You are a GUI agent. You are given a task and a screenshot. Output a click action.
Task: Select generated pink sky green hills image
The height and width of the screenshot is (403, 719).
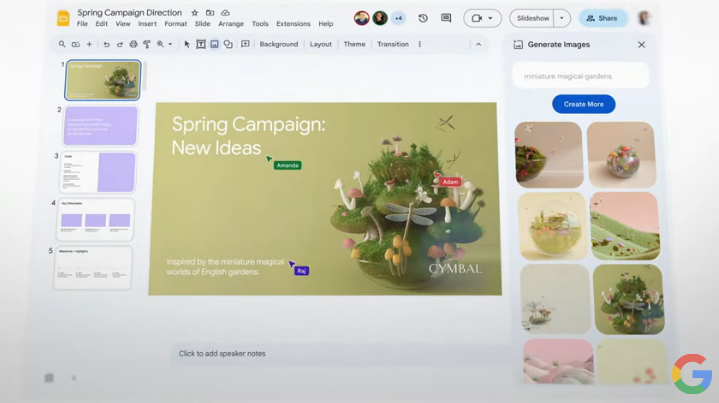(x=625, y=226)
